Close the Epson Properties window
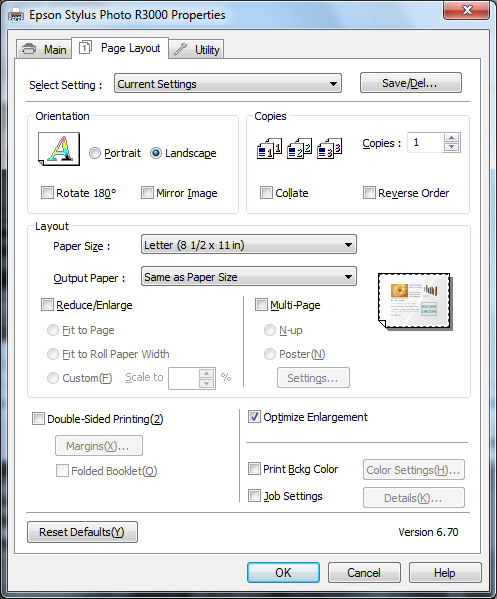The width and height of the screenshot is (497, 599). [x=466, y=10]
